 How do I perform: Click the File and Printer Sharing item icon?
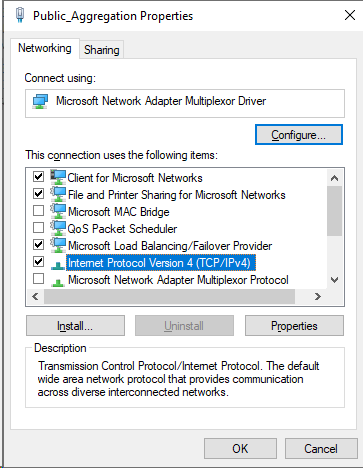58,194
